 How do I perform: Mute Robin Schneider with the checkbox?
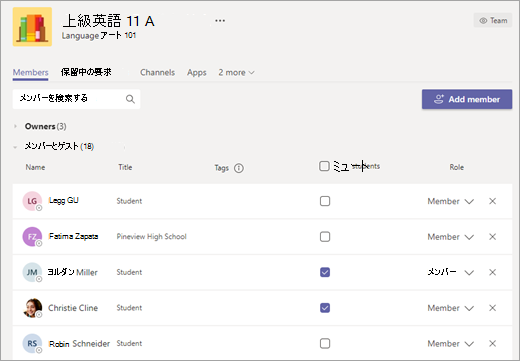click(x=325, y=343)
